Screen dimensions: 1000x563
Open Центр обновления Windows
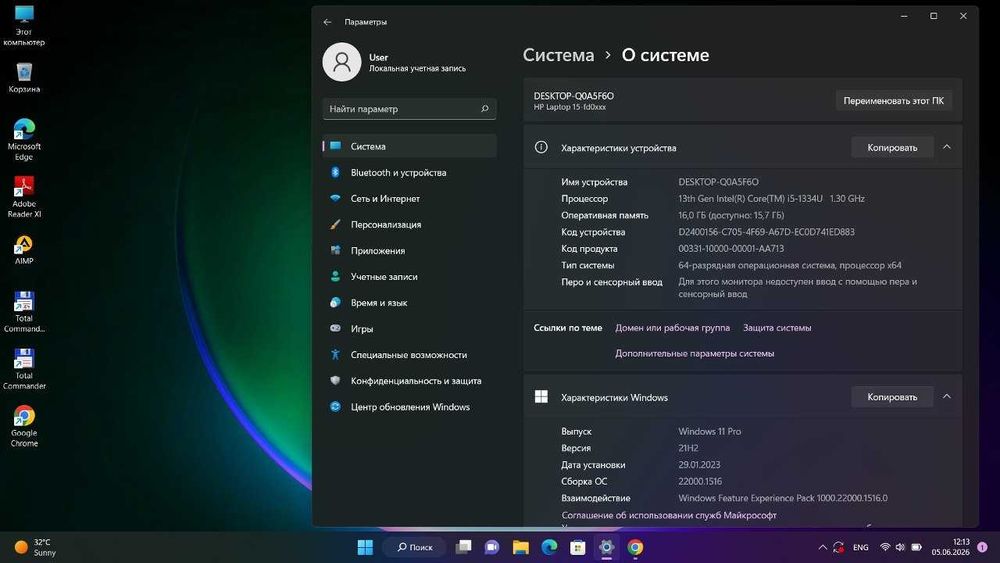(x=409, y=407)
